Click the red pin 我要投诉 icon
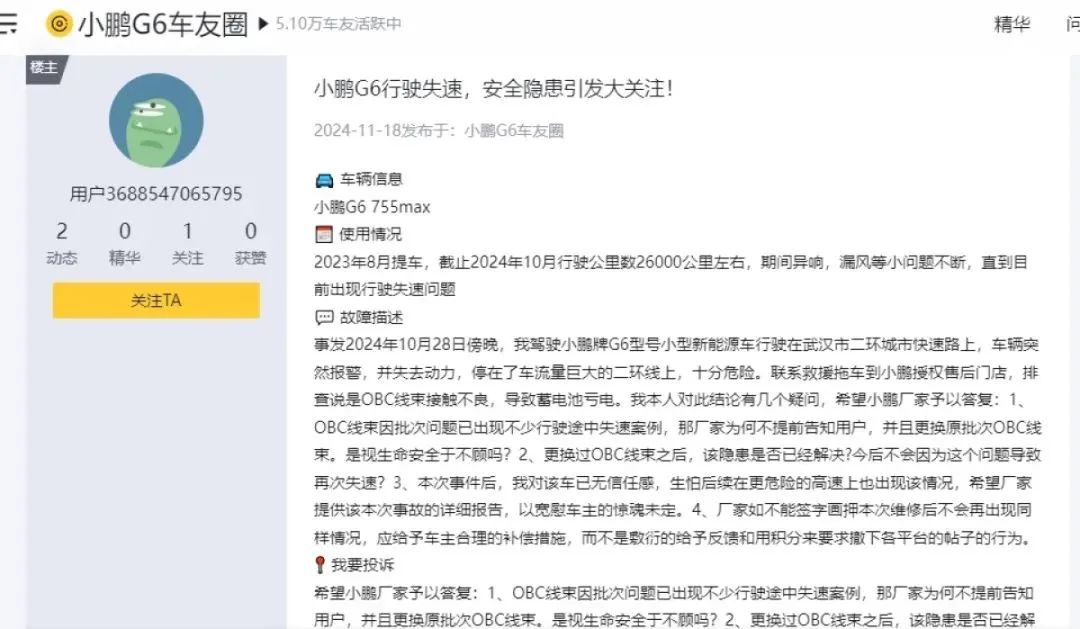 [320, 565]
